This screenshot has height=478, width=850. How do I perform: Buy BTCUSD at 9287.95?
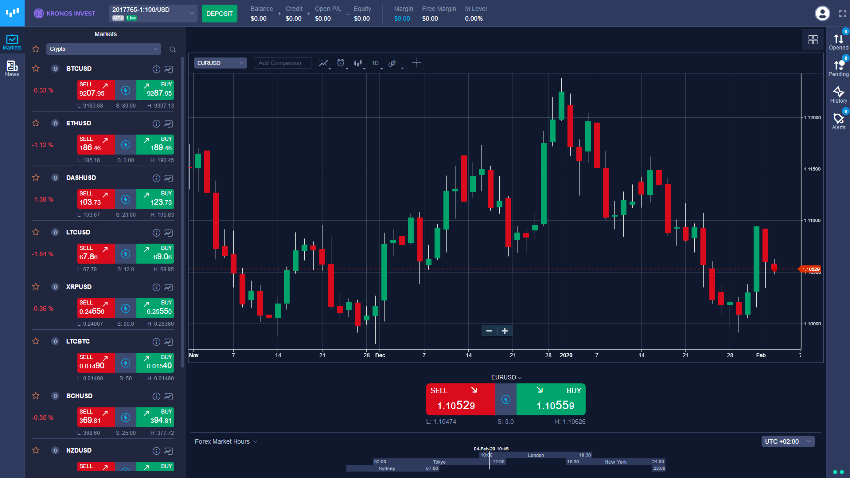click(x=155, y=90)
